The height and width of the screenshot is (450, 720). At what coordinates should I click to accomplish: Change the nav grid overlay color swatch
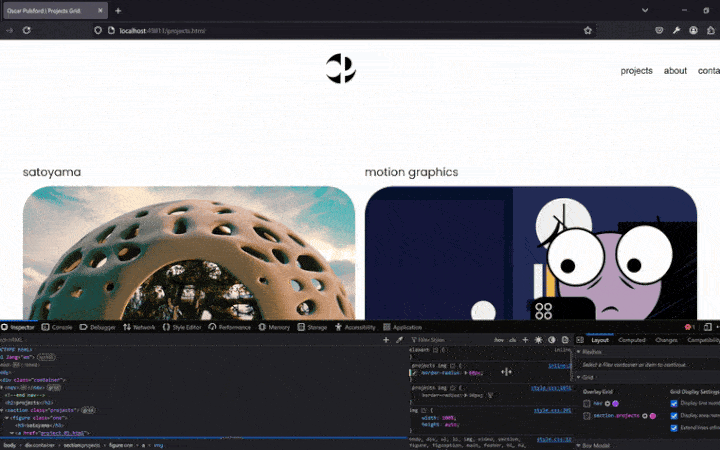615,404
